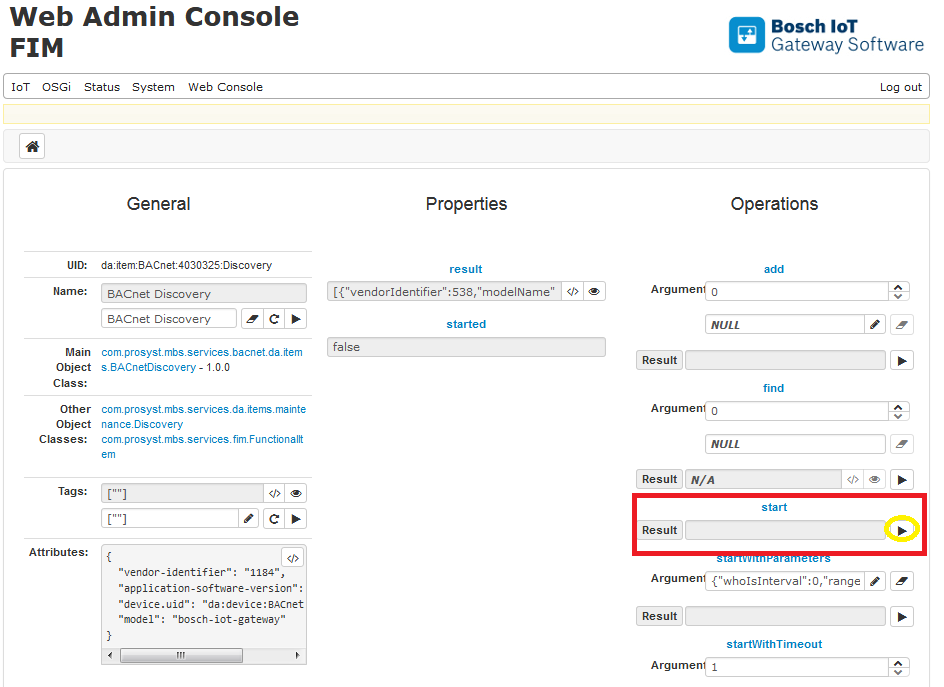Toggle the eye icon next to Tags
The image size is (944, 687).
tap(295, 494)
